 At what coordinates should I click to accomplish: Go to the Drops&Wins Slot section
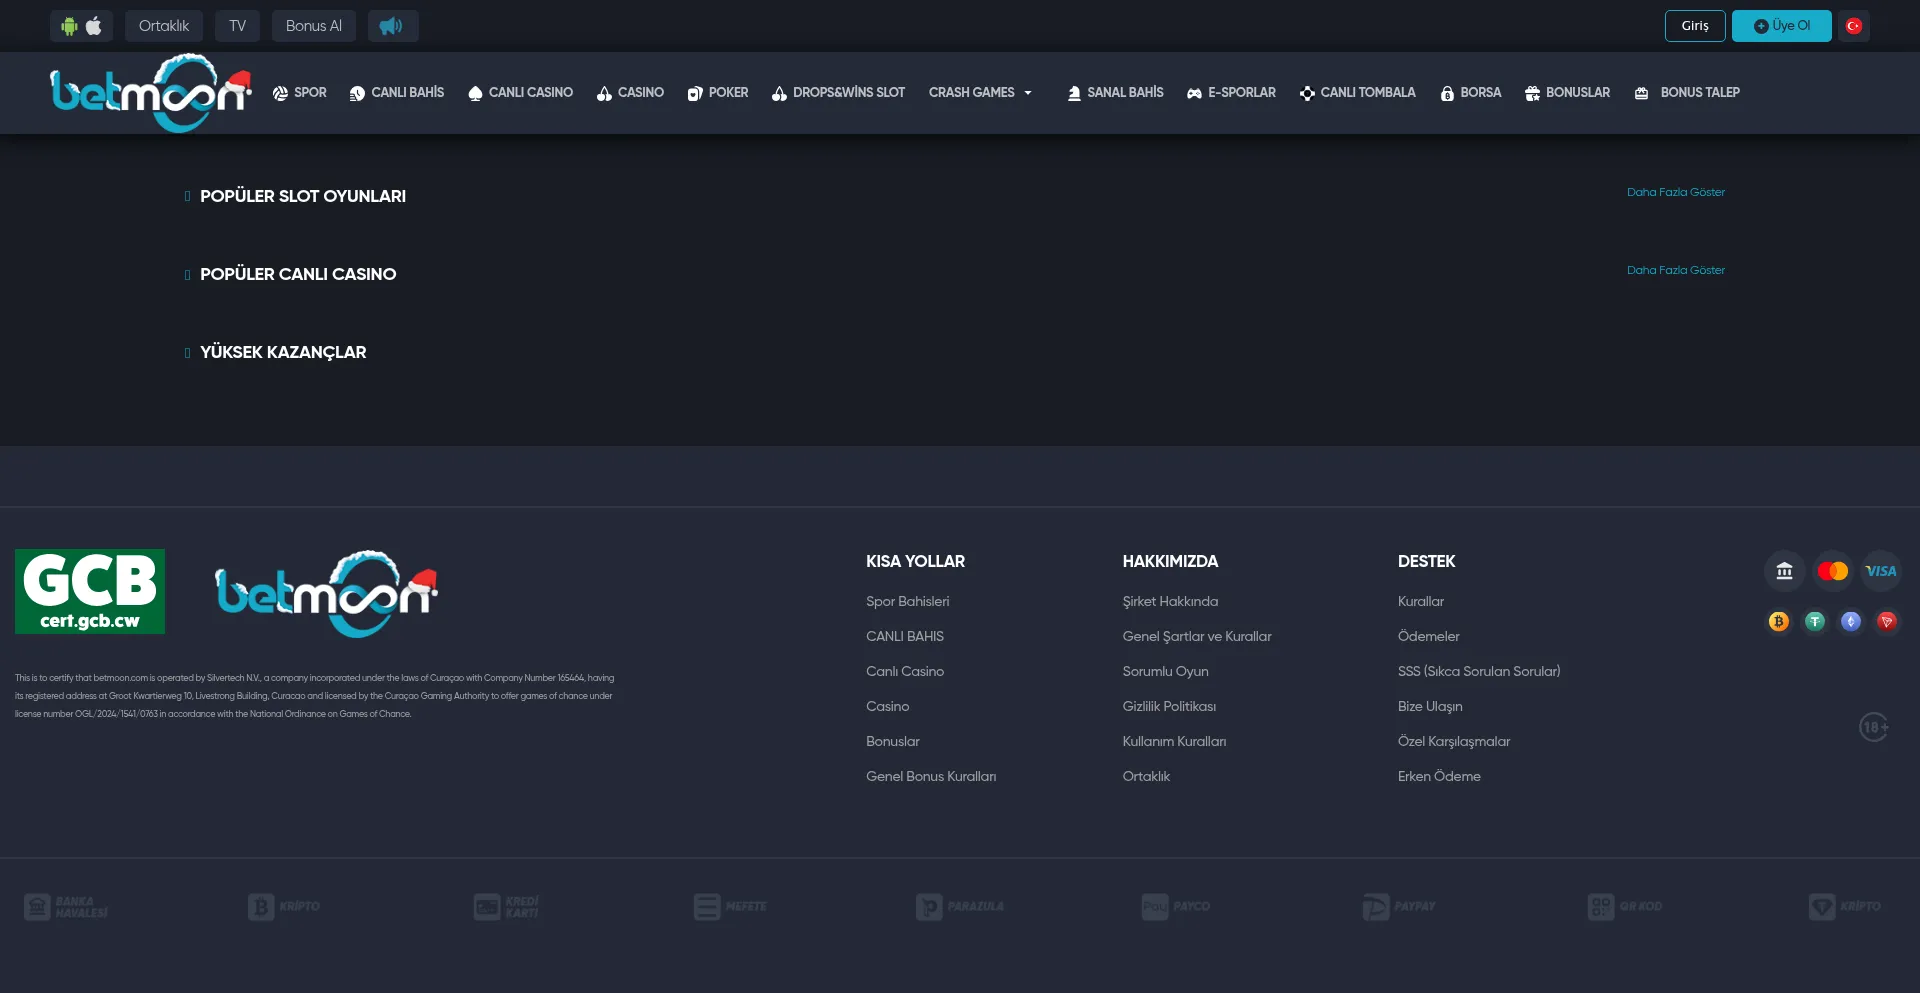tap(838, 93)
